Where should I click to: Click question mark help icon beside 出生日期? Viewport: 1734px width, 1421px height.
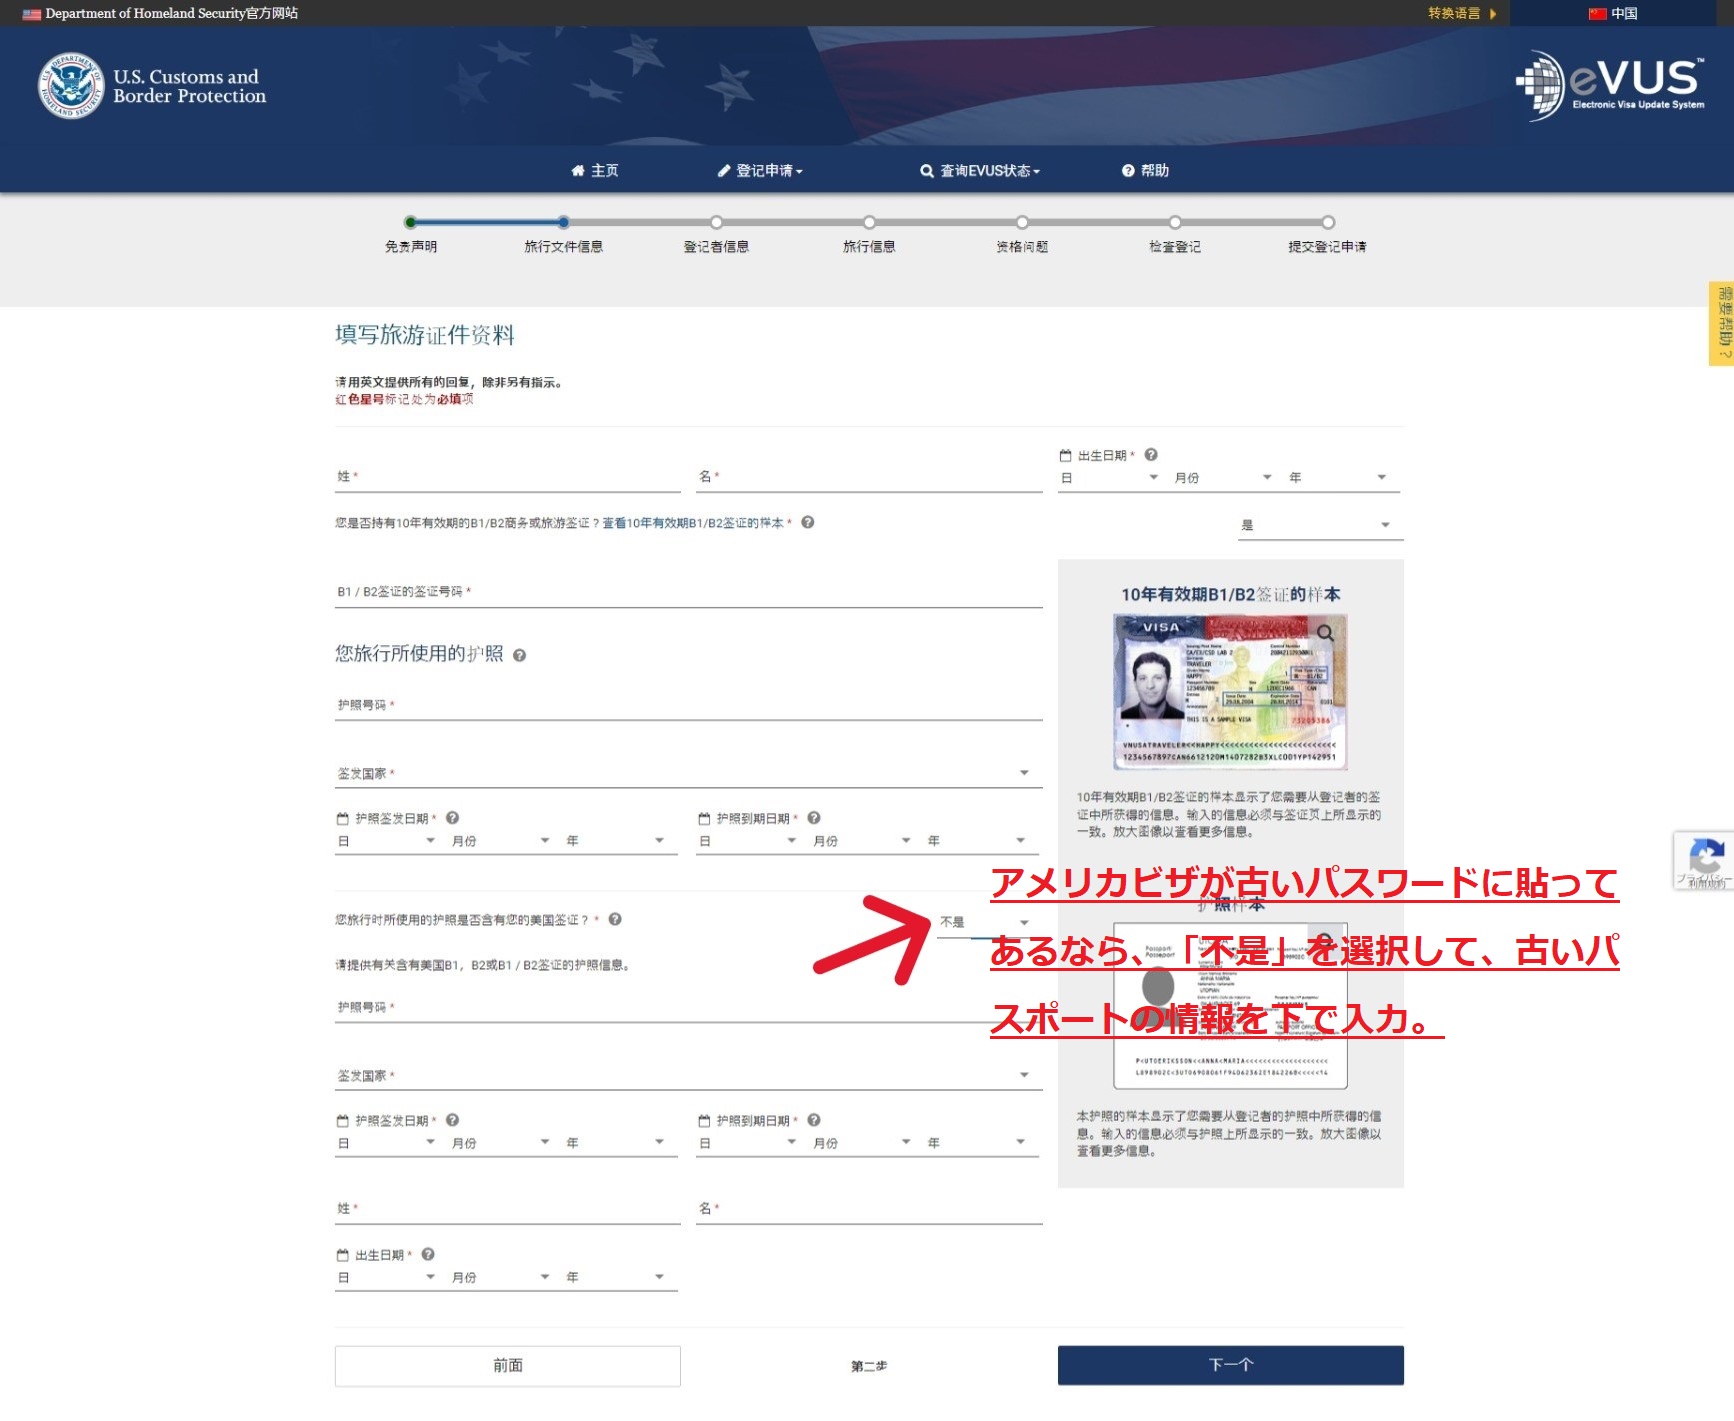pyautogui.click(x=1152, y=454)
